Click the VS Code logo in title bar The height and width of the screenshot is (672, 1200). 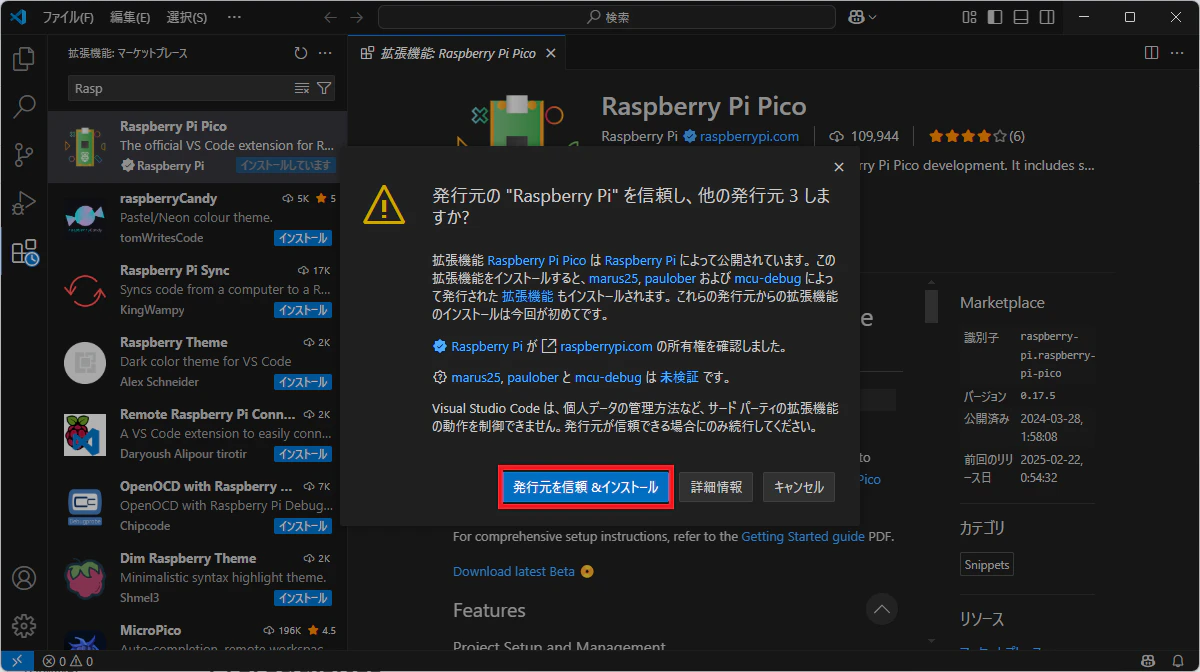point(17,17)
